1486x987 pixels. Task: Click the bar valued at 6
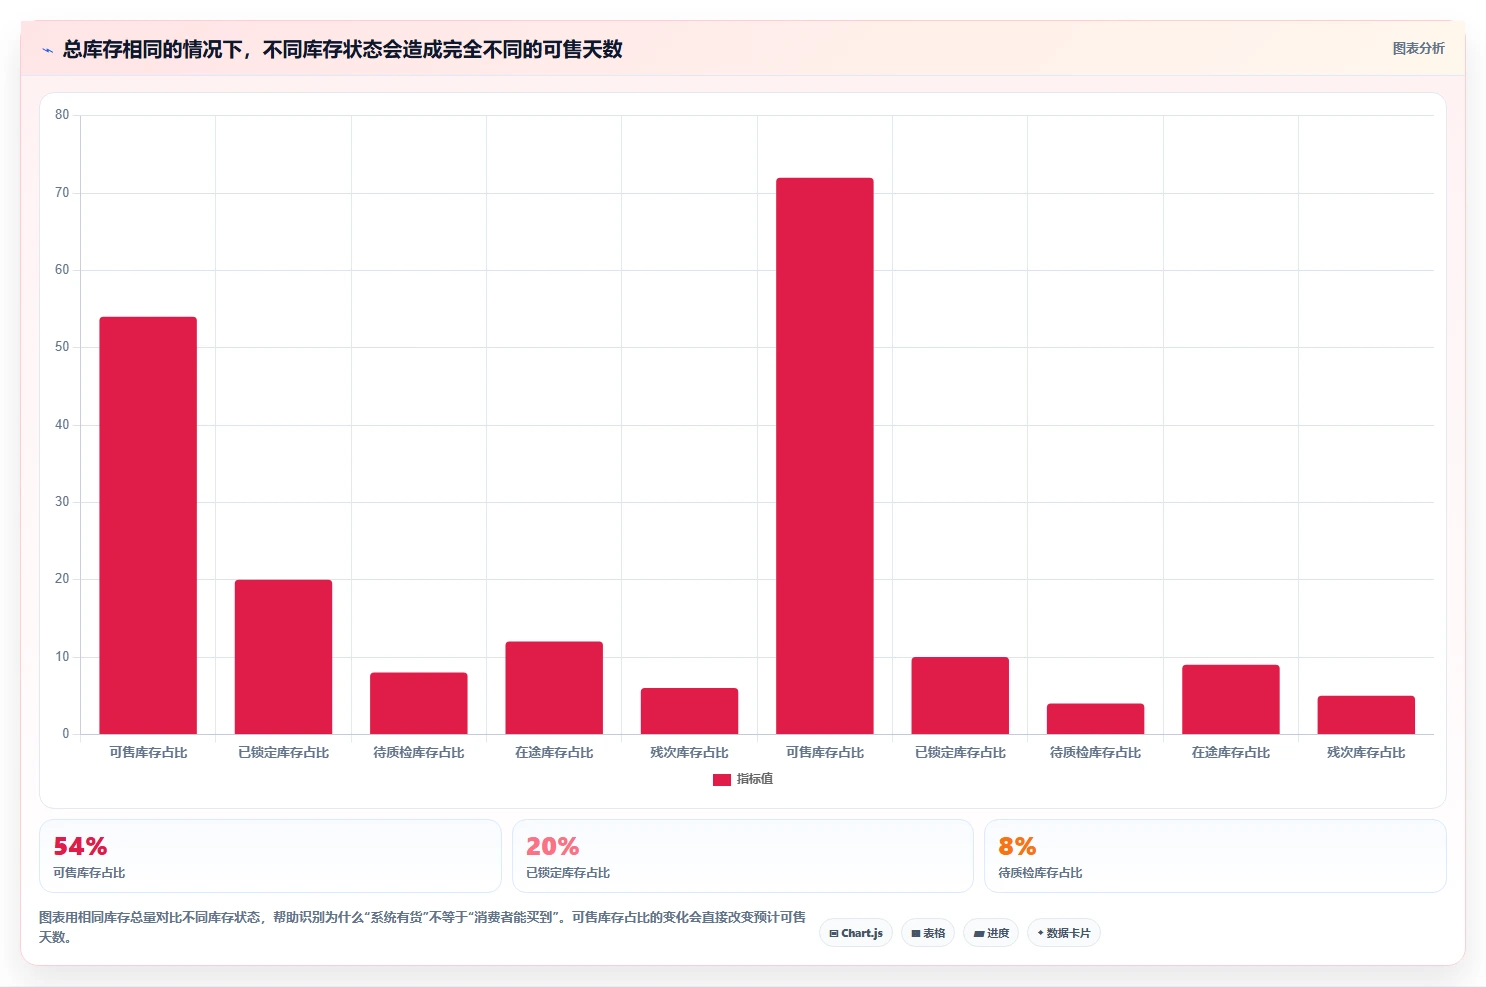click(690, 711)
